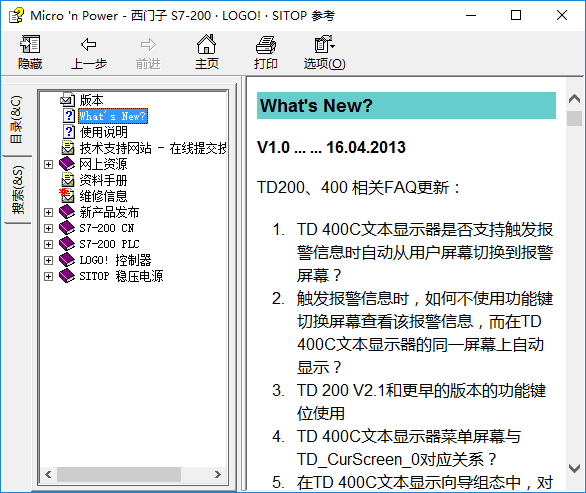
Task: Select the 版本 tree item
Action: click(92, 100)
